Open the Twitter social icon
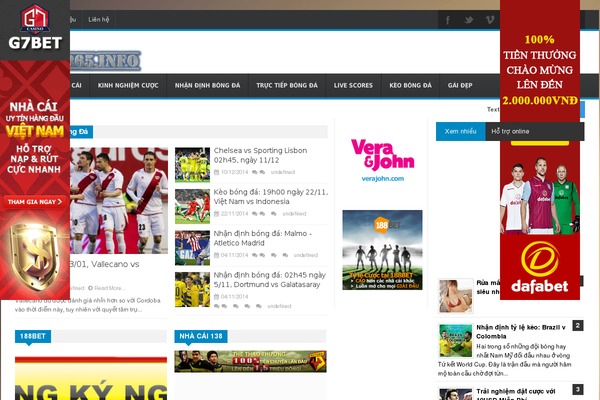 point(468,20)
